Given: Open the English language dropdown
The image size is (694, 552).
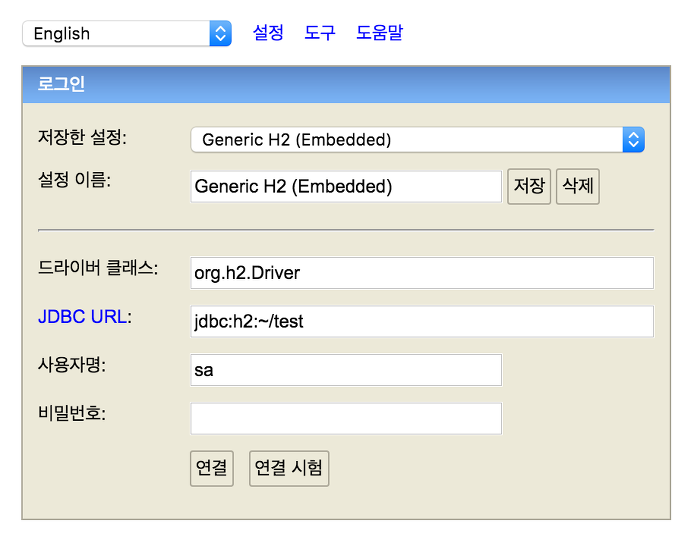Looking at the screenshot, I should 127,33.
